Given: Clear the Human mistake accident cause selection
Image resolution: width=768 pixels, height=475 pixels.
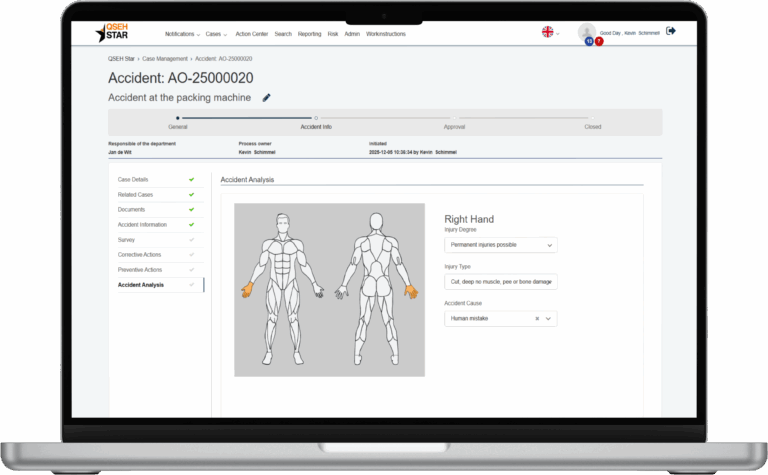Looking at the screenshot, I should 537,319.
